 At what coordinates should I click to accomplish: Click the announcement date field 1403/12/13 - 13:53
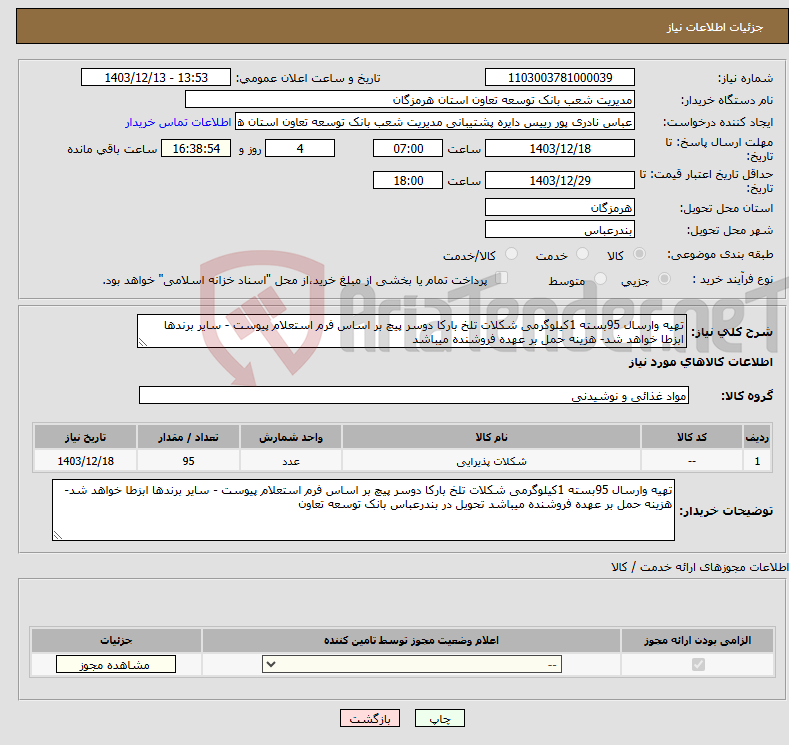pyautogui.click(x=155, y=77)
